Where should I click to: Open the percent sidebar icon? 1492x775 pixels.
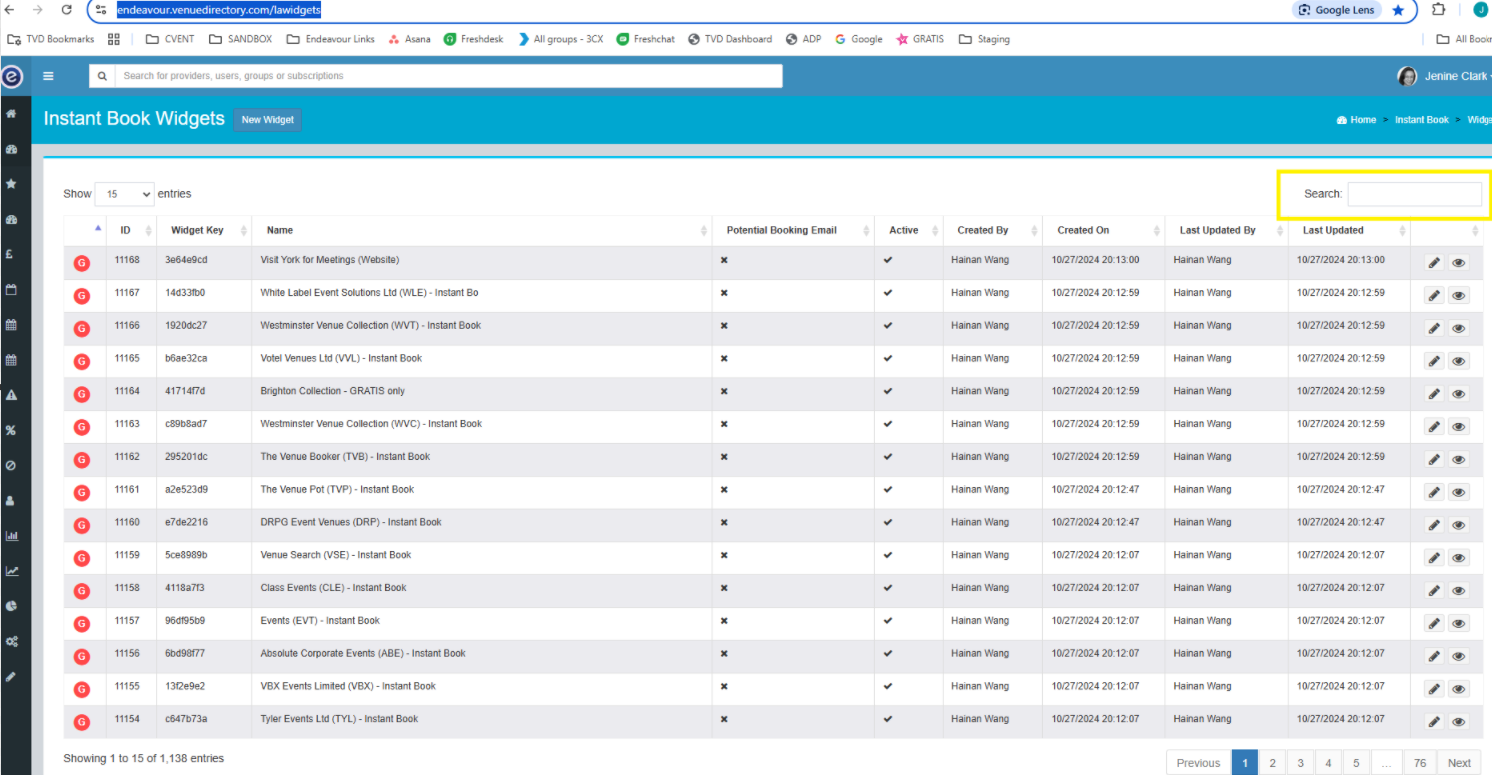[11, 430]
